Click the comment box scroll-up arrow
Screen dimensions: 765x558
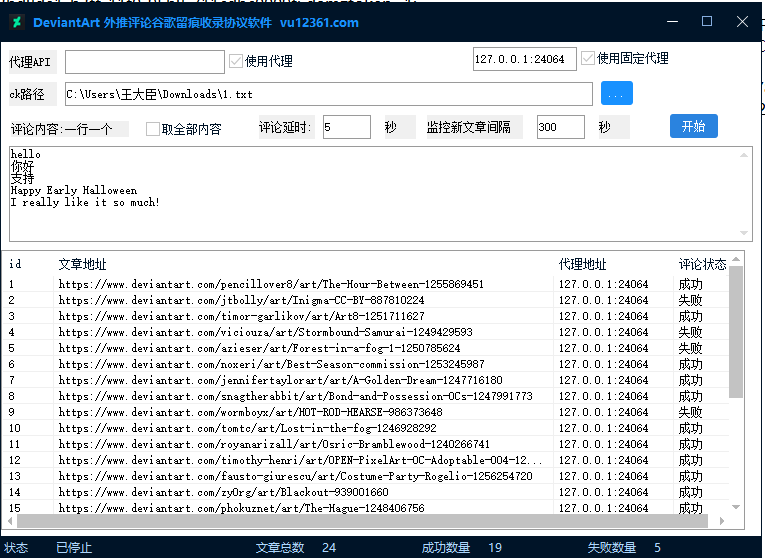click(x=744, y=155)
